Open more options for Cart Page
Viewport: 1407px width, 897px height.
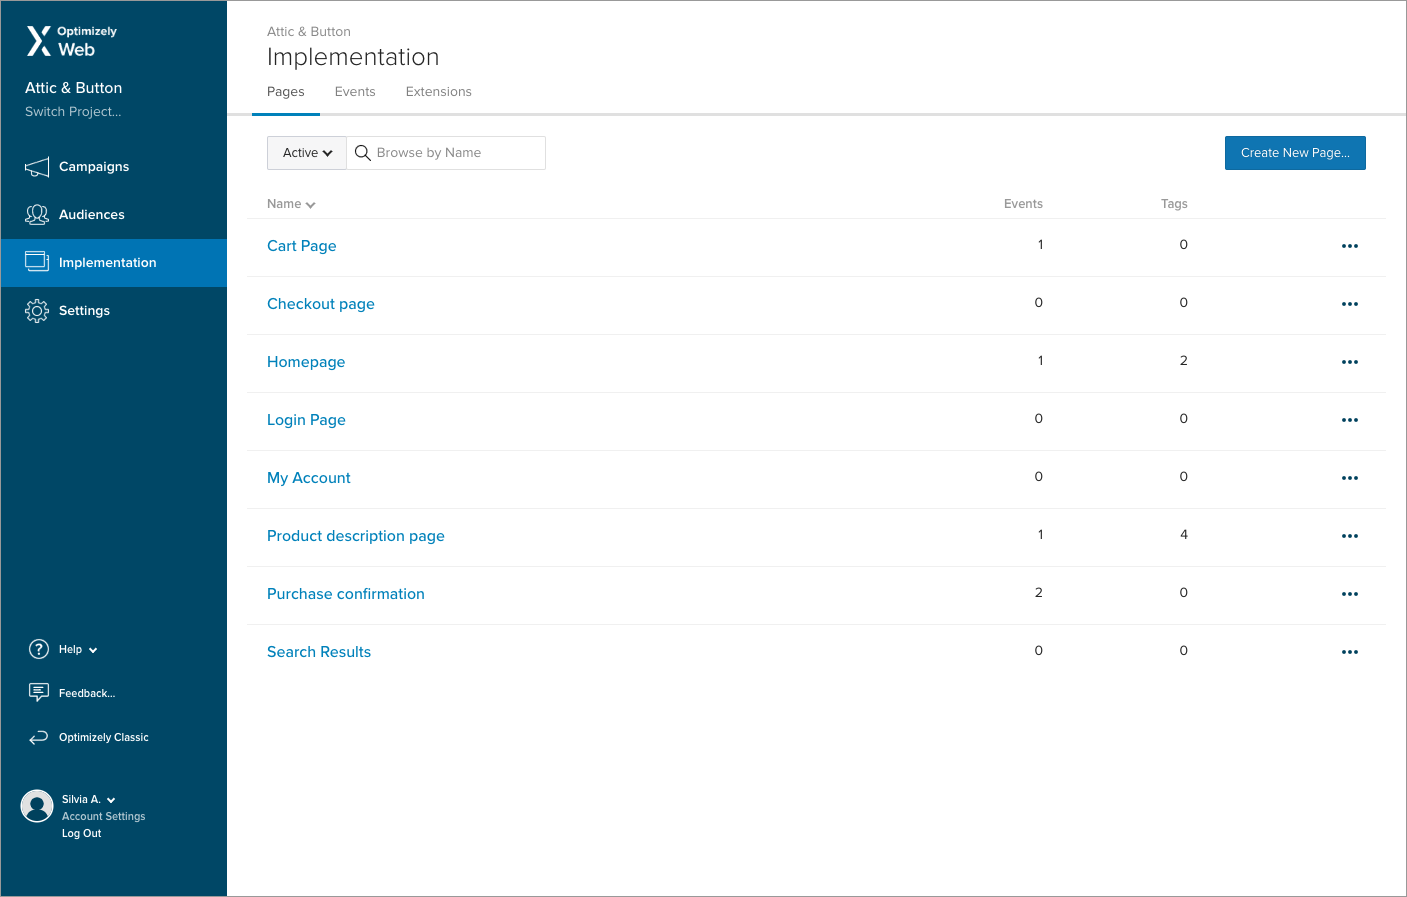[1349, 246]
